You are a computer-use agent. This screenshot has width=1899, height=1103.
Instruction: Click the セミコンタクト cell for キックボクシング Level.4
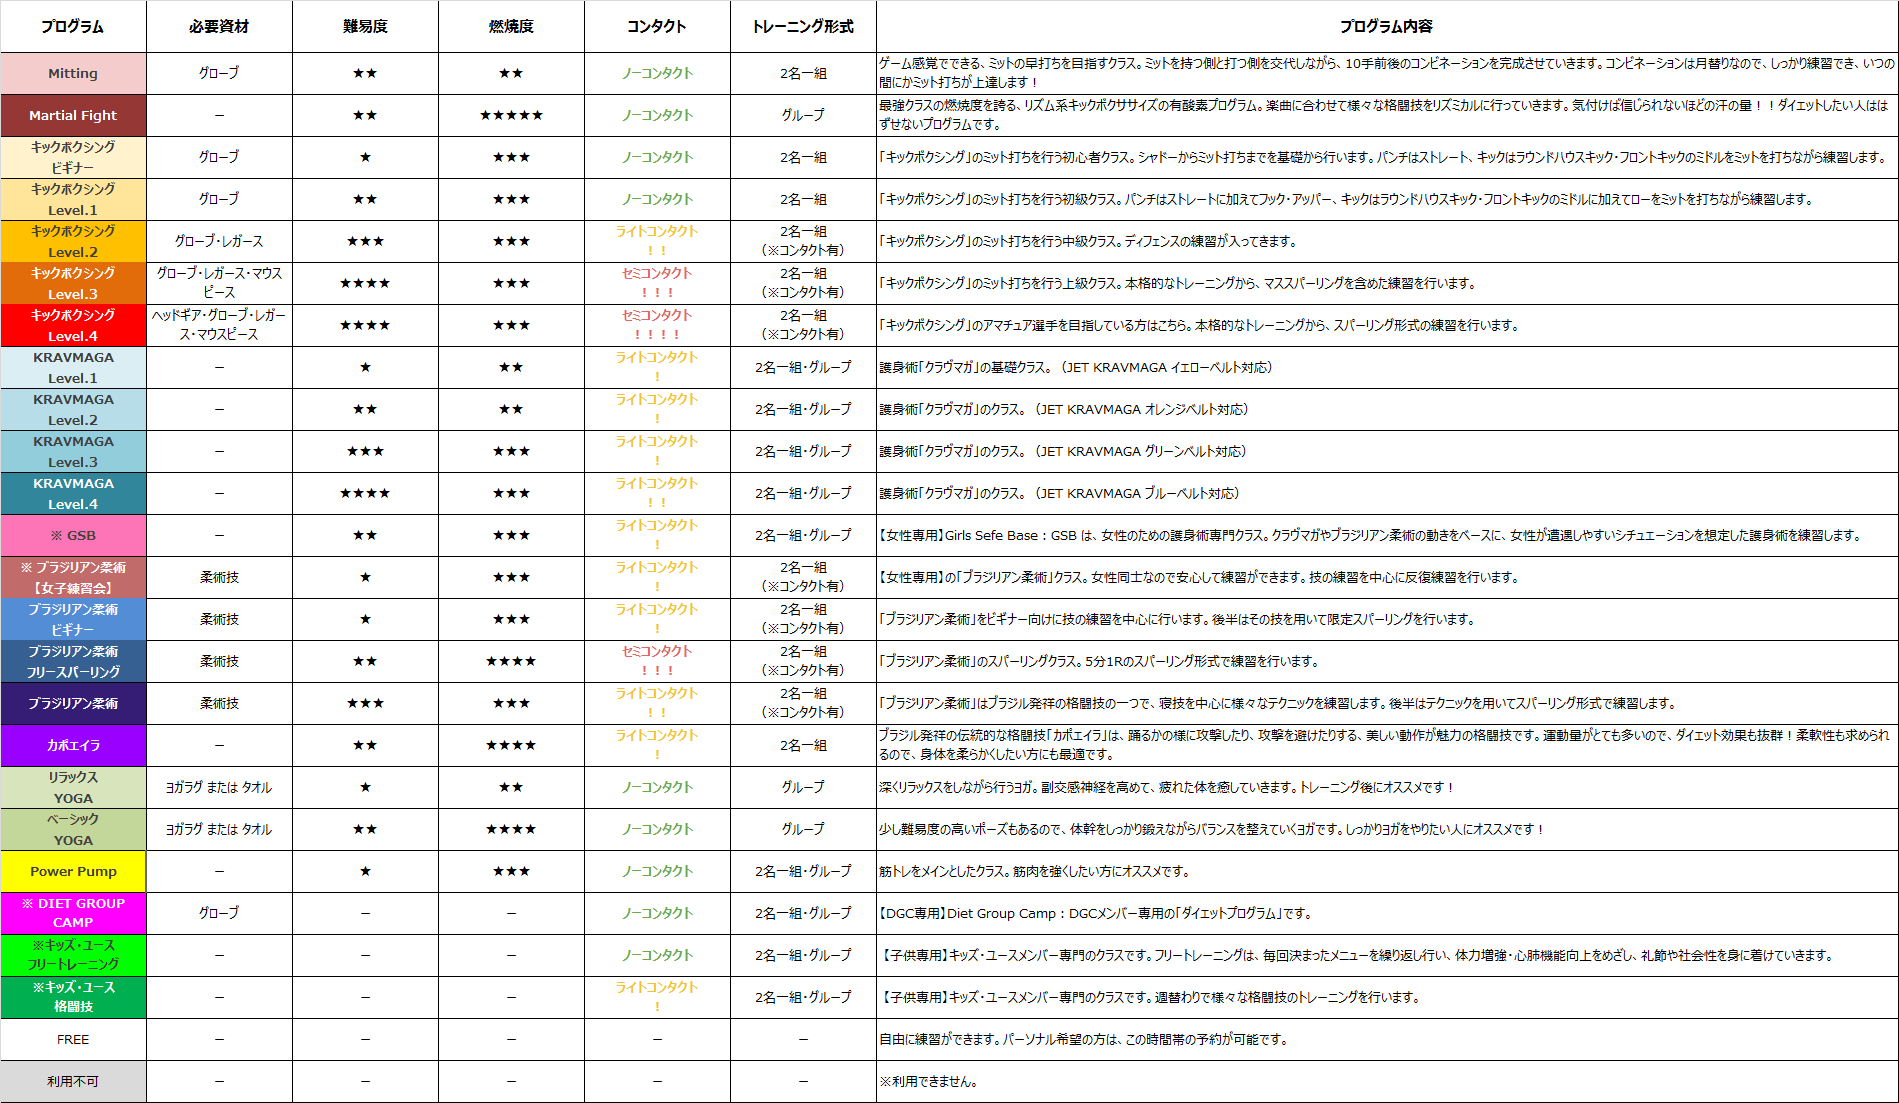[657, 325]
